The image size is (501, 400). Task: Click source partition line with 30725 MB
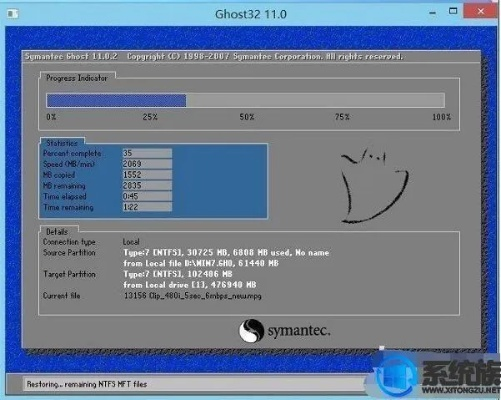pos(226,253)
